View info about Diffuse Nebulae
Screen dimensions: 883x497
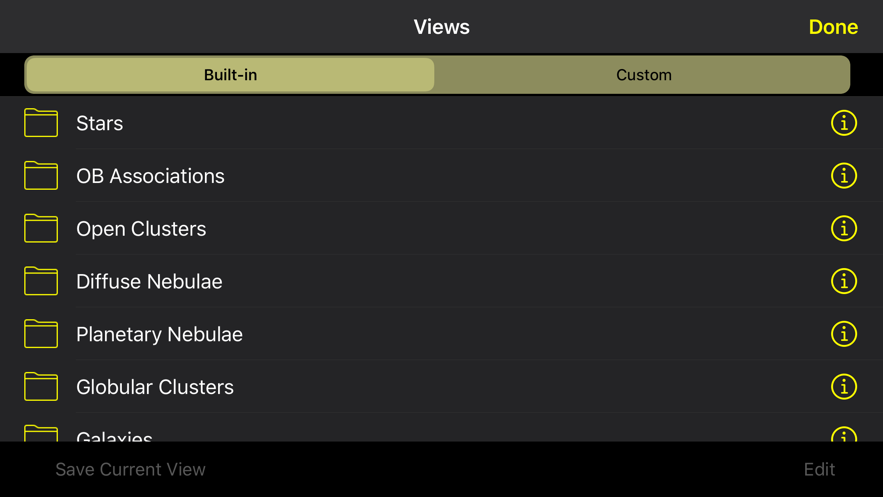tap(844, 281)
